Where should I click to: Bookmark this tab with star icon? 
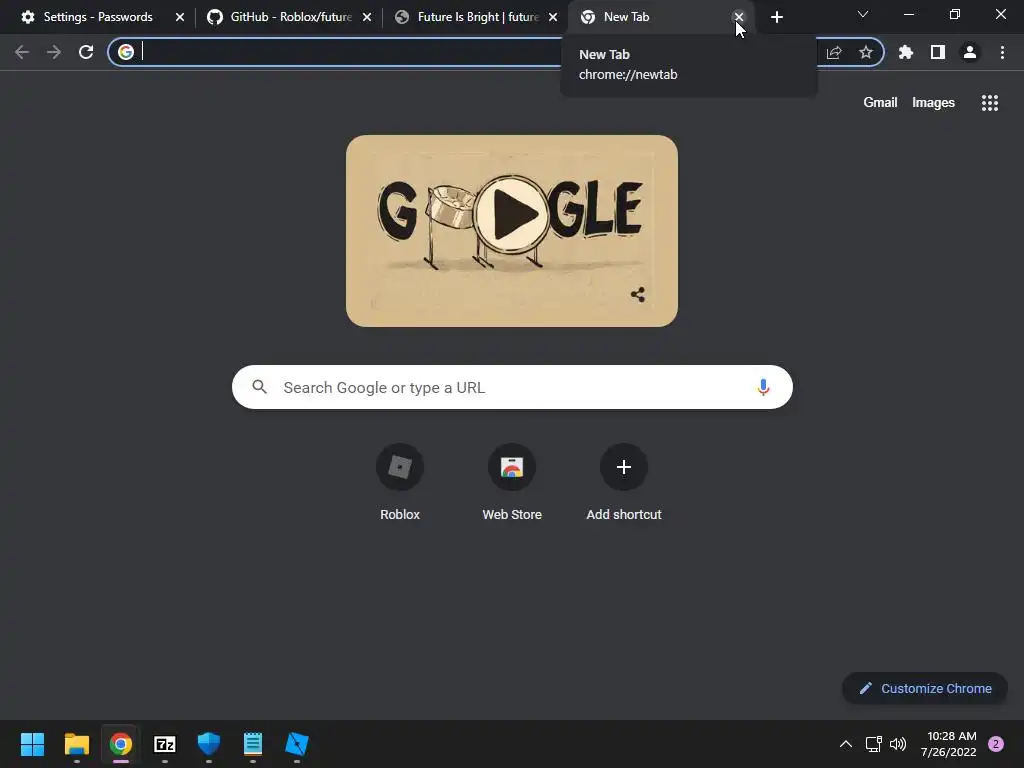[x=866, y=52]
